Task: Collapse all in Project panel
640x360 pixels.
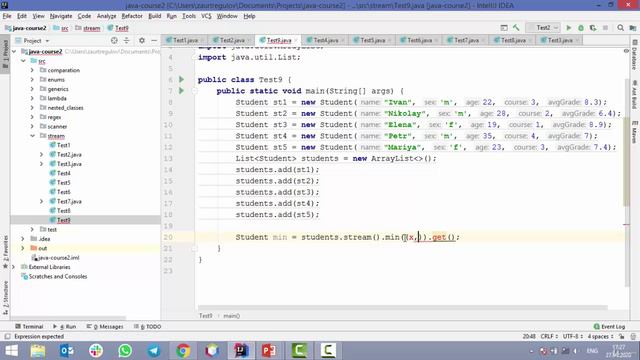Action: [127, 40]
